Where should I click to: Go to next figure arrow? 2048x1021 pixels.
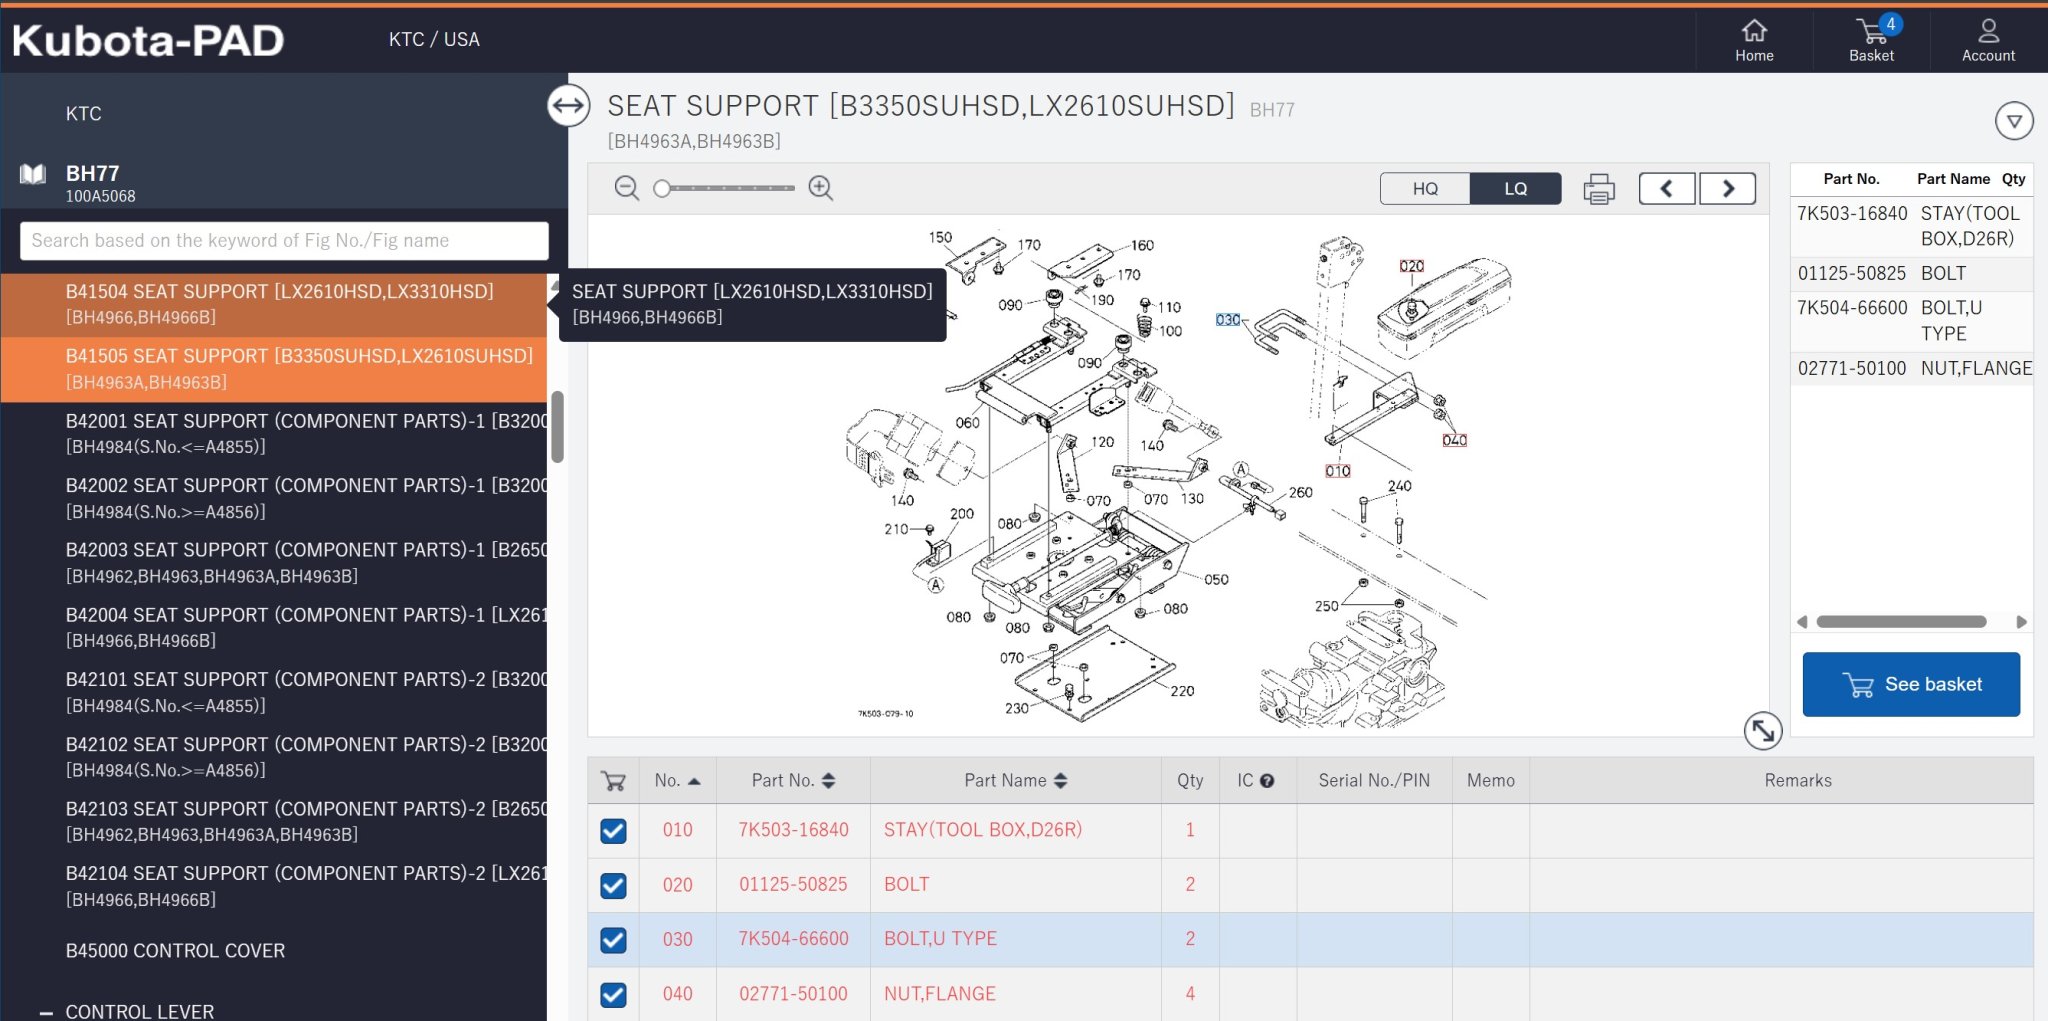tap(1727, 189)
